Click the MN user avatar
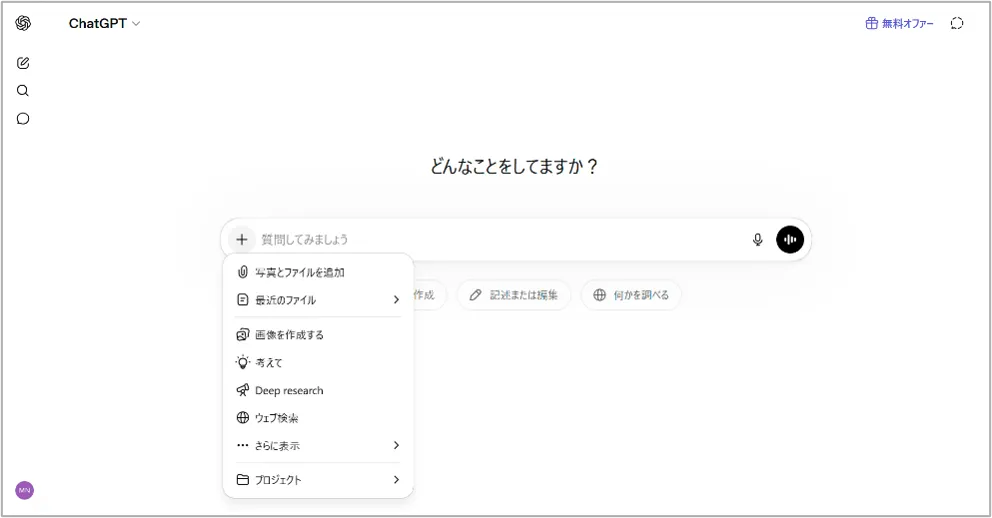Screen dimensions: 992x518 point(24,490)
